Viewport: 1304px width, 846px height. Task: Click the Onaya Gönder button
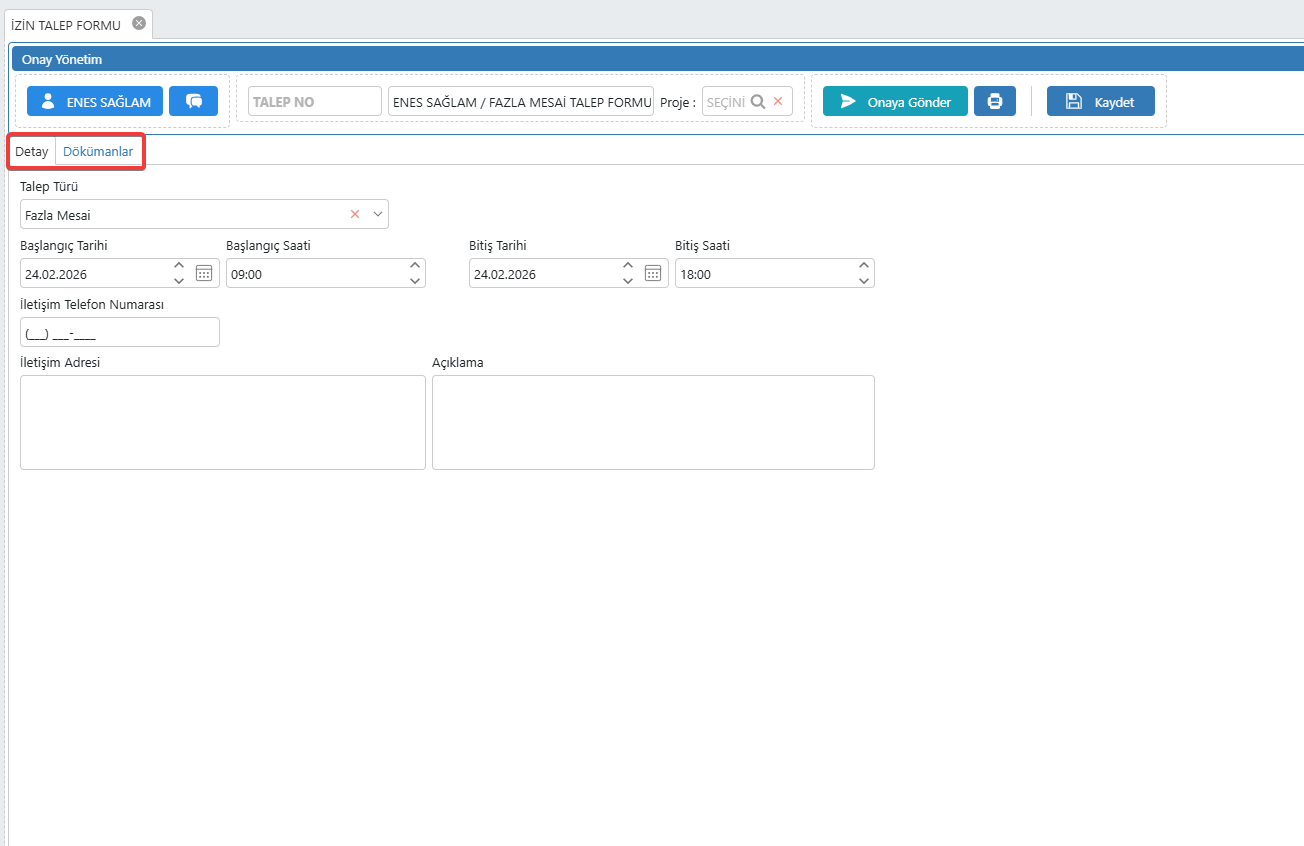(x=895, y=101)
